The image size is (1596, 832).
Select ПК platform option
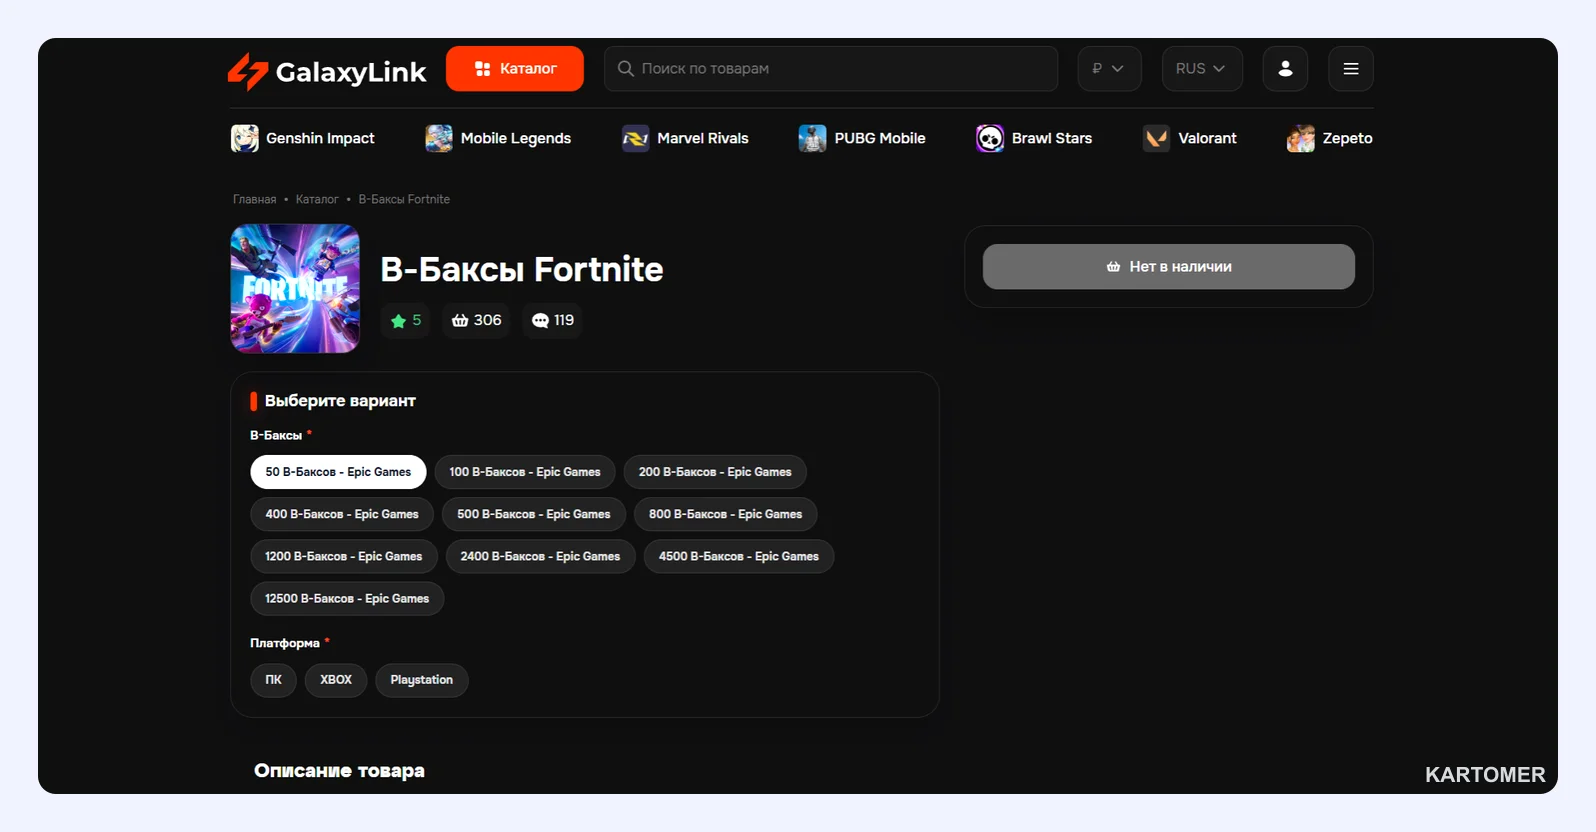(x=273, y=680)
